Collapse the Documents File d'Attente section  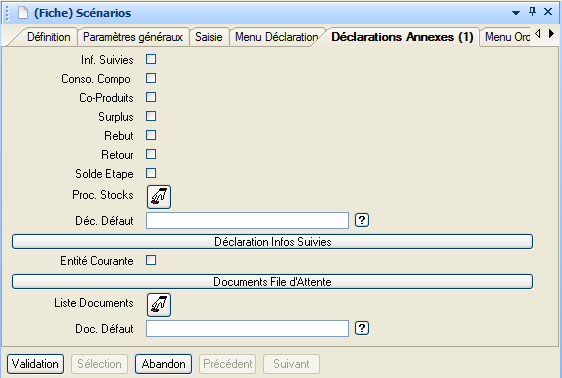(x=272, y=282)
